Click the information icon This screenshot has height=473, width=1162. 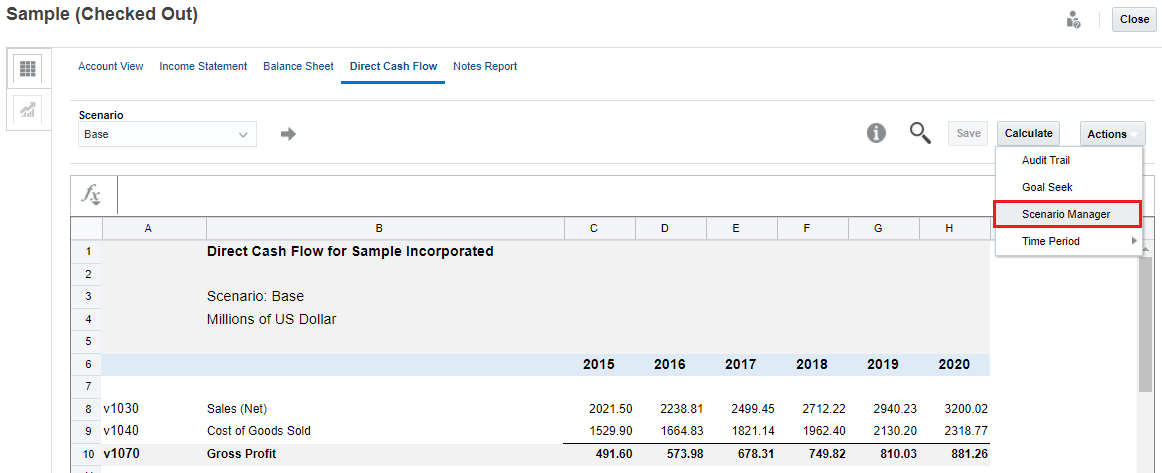[876, 133]
